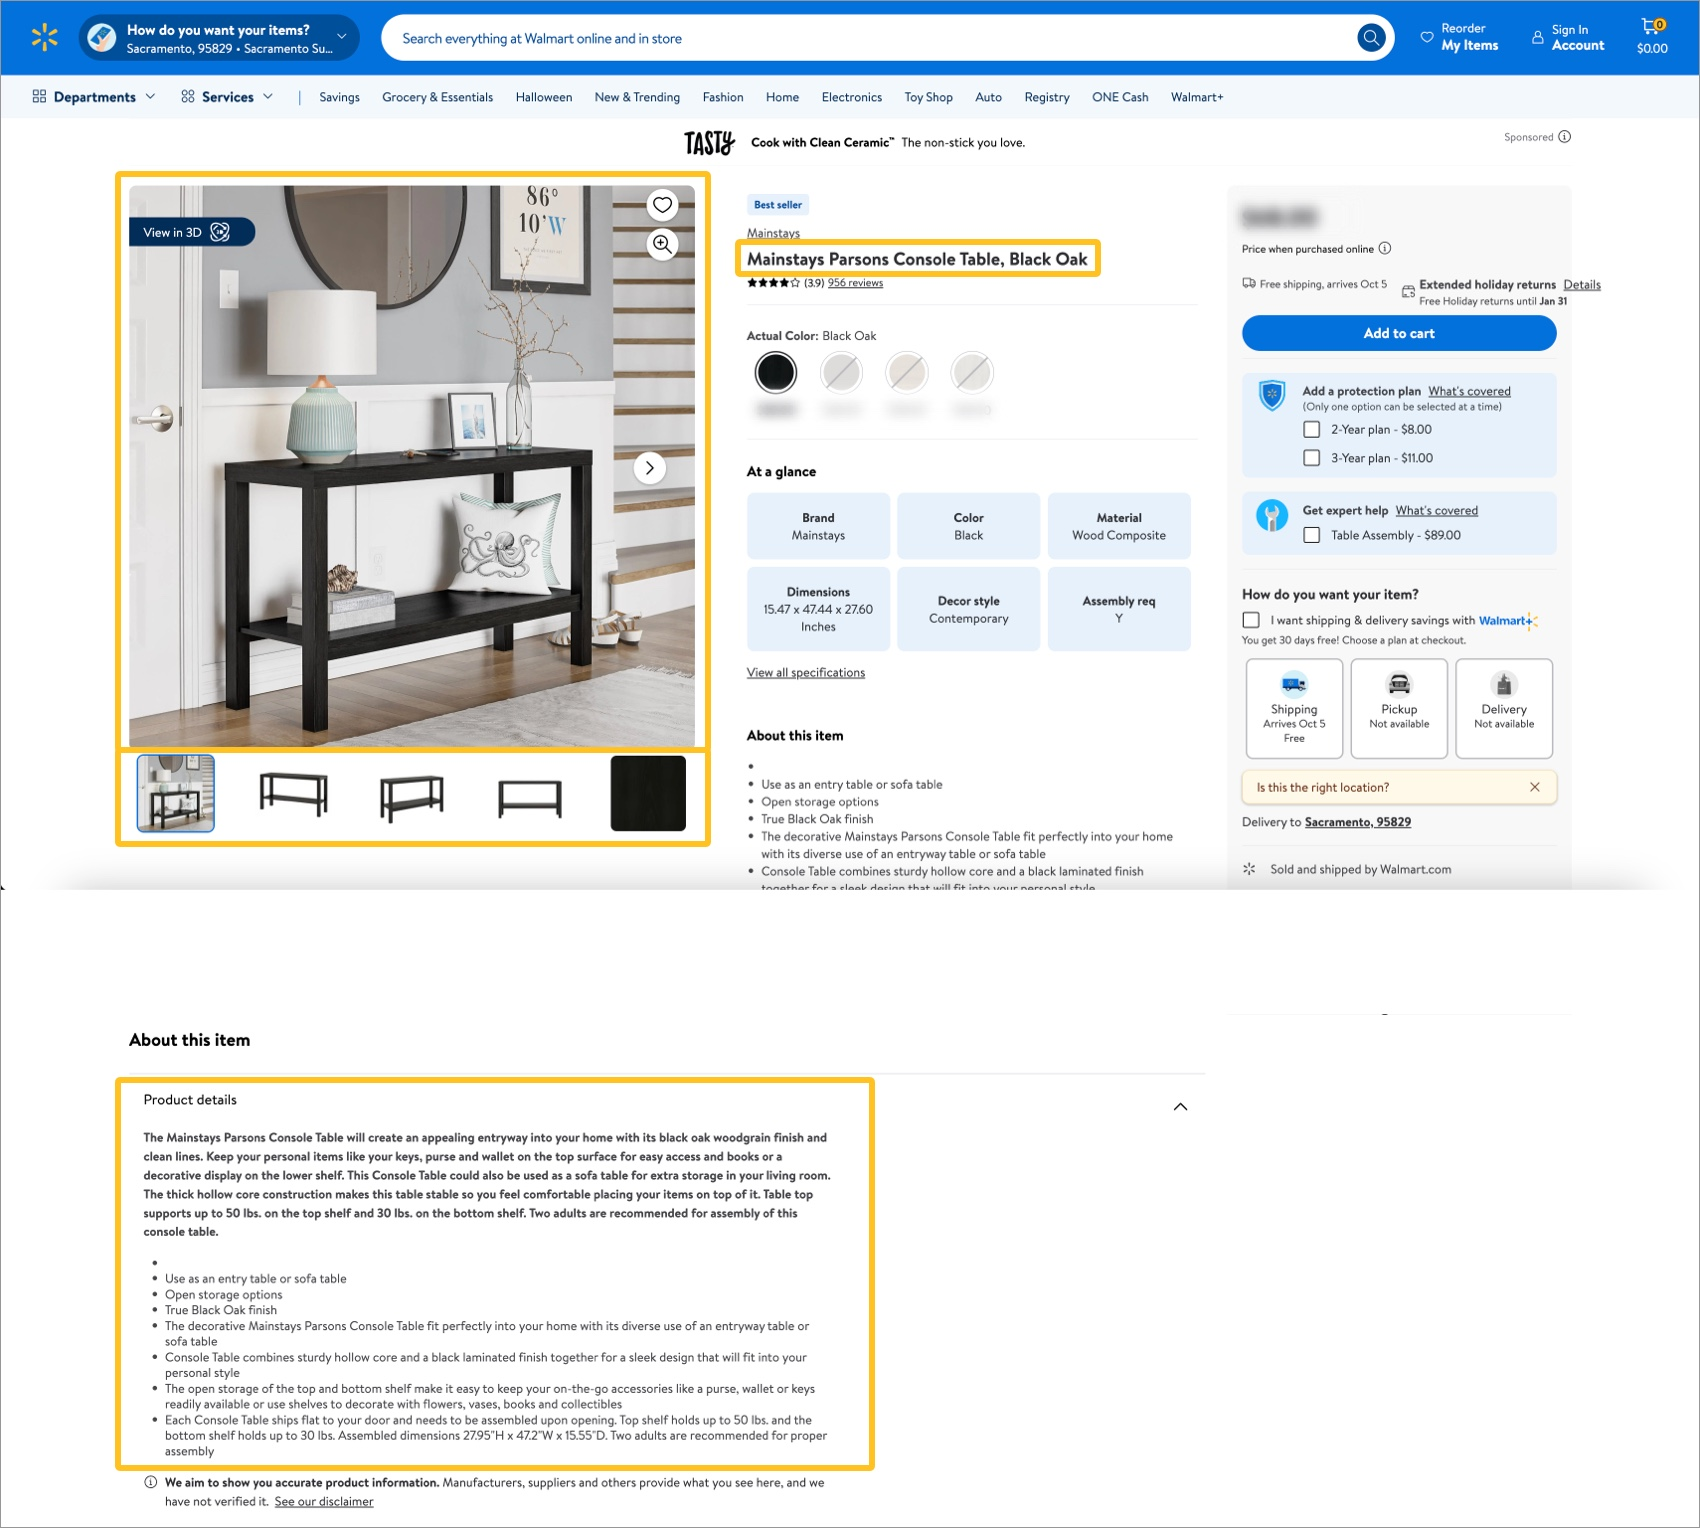Click the Departments grid icon
This screenshot has width=1700, height=1528.
tap(39, 96)
